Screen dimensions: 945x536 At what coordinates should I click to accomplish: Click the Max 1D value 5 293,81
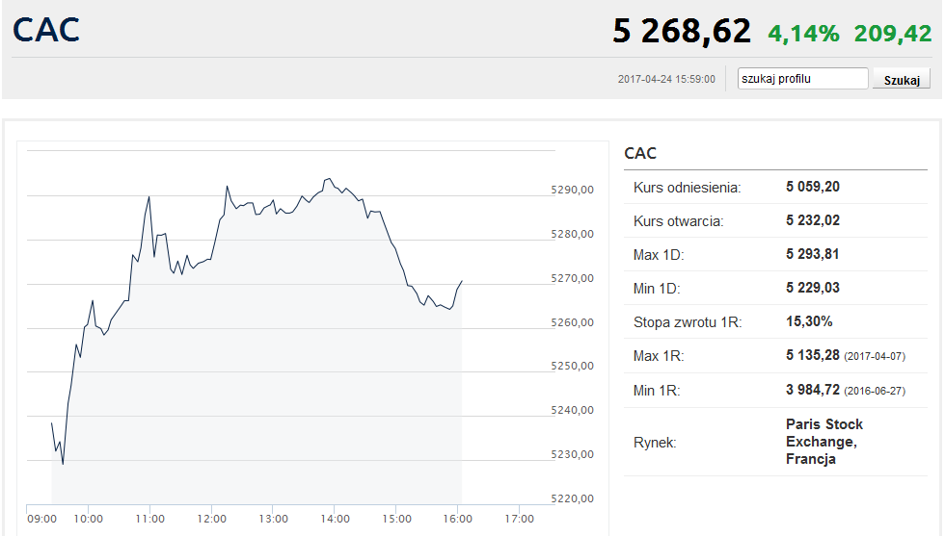812,254
